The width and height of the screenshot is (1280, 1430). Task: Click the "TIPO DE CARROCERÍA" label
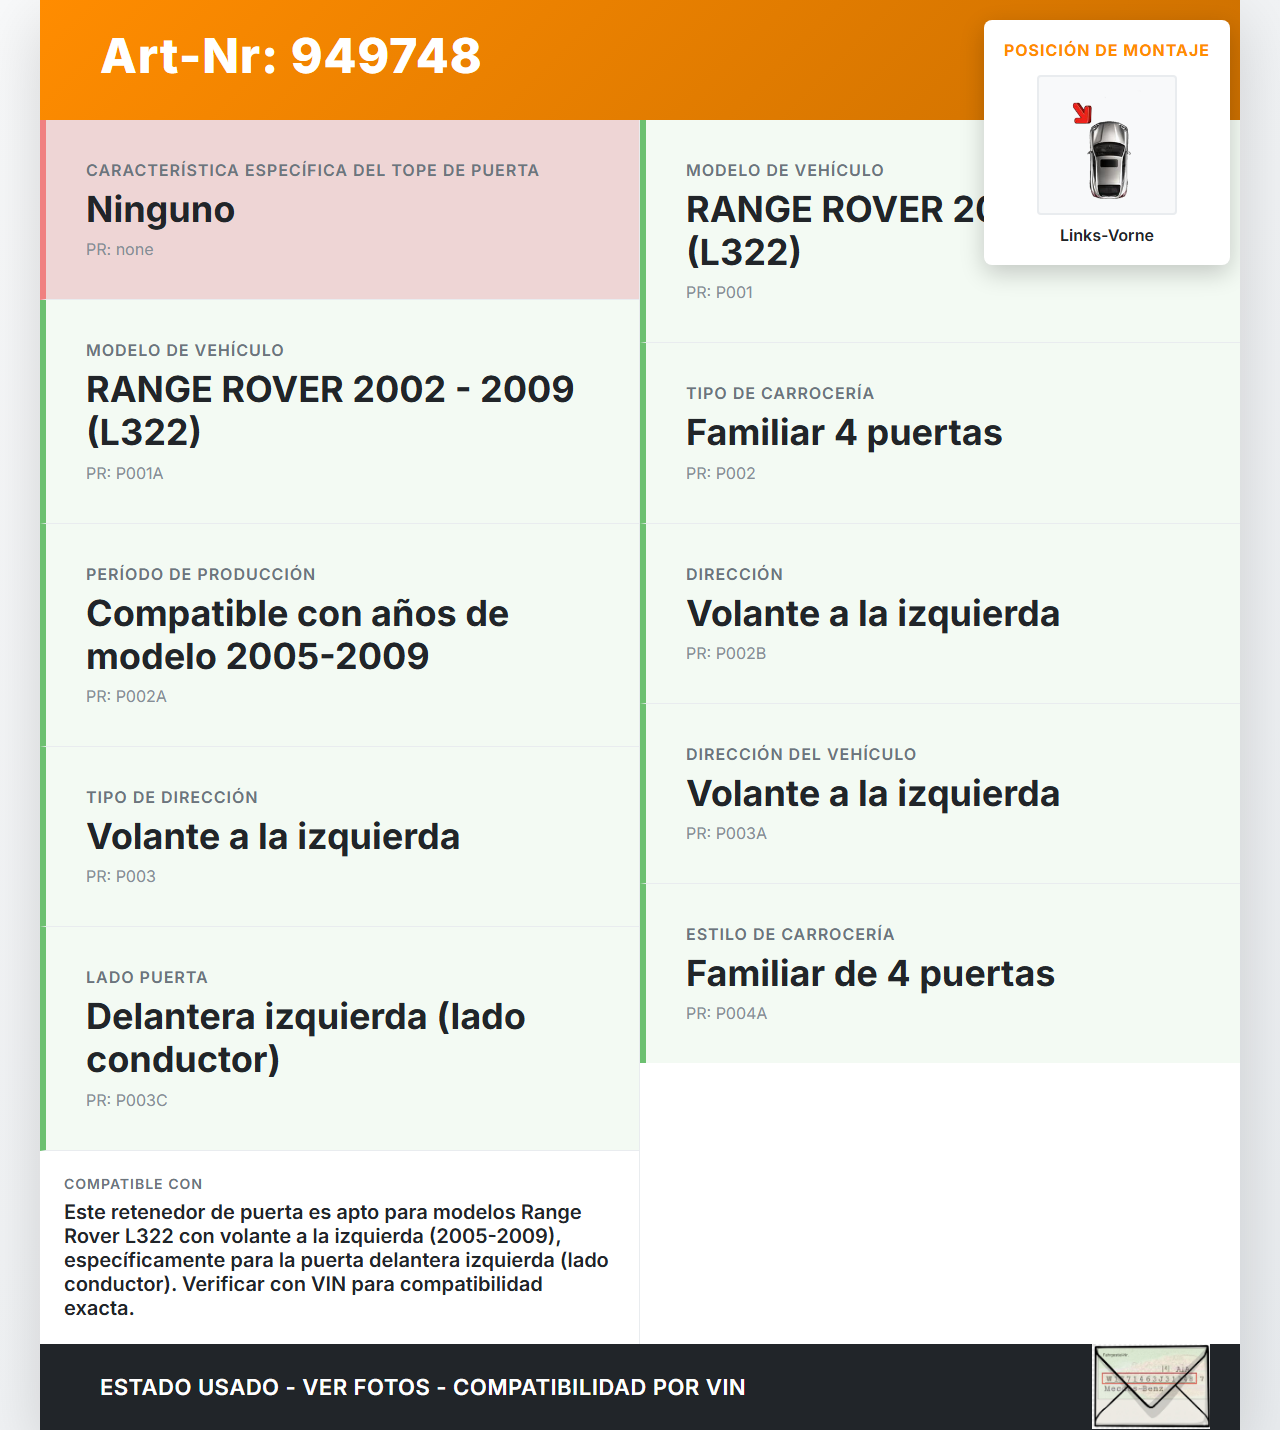(780, 393)
